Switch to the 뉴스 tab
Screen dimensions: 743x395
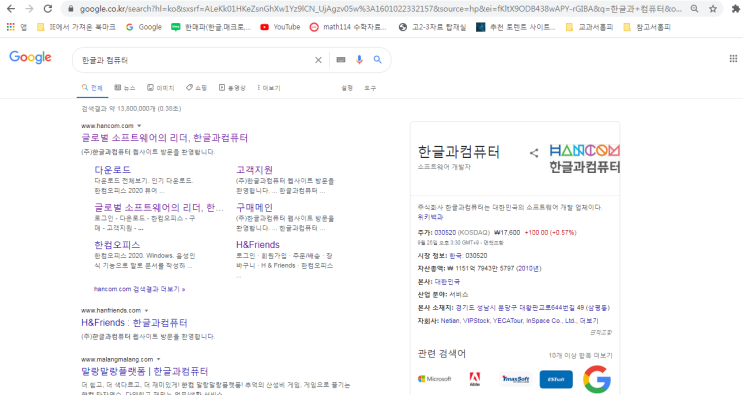click(x=125, y=88)
